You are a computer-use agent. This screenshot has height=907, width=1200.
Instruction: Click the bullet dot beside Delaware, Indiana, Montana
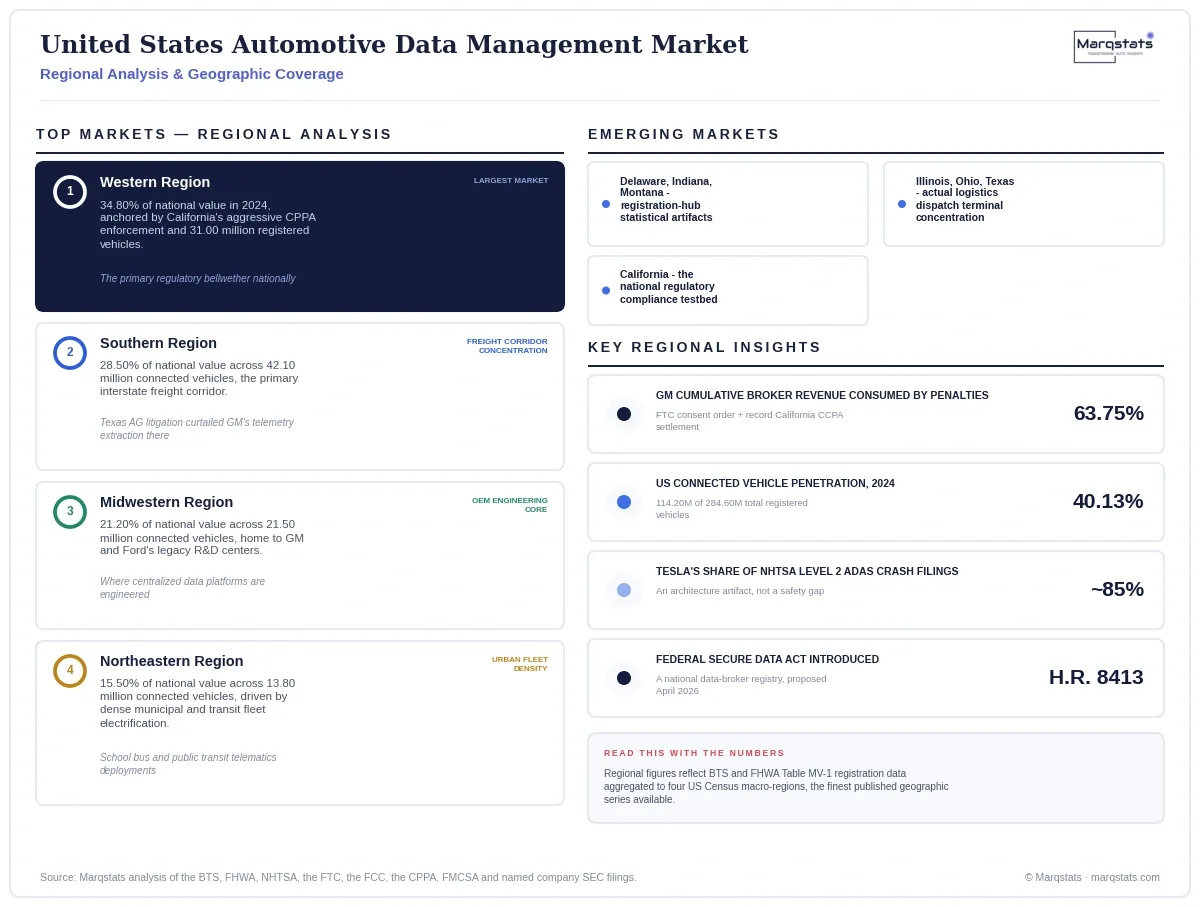click(606, 204)
